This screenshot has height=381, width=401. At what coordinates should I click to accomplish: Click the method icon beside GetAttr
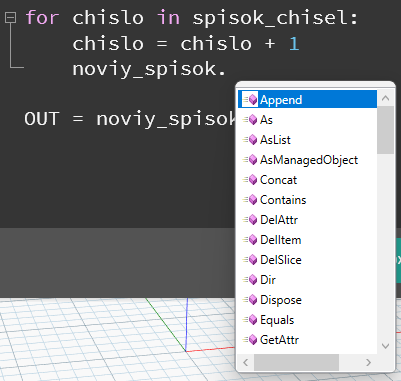(x=250, y=340)
